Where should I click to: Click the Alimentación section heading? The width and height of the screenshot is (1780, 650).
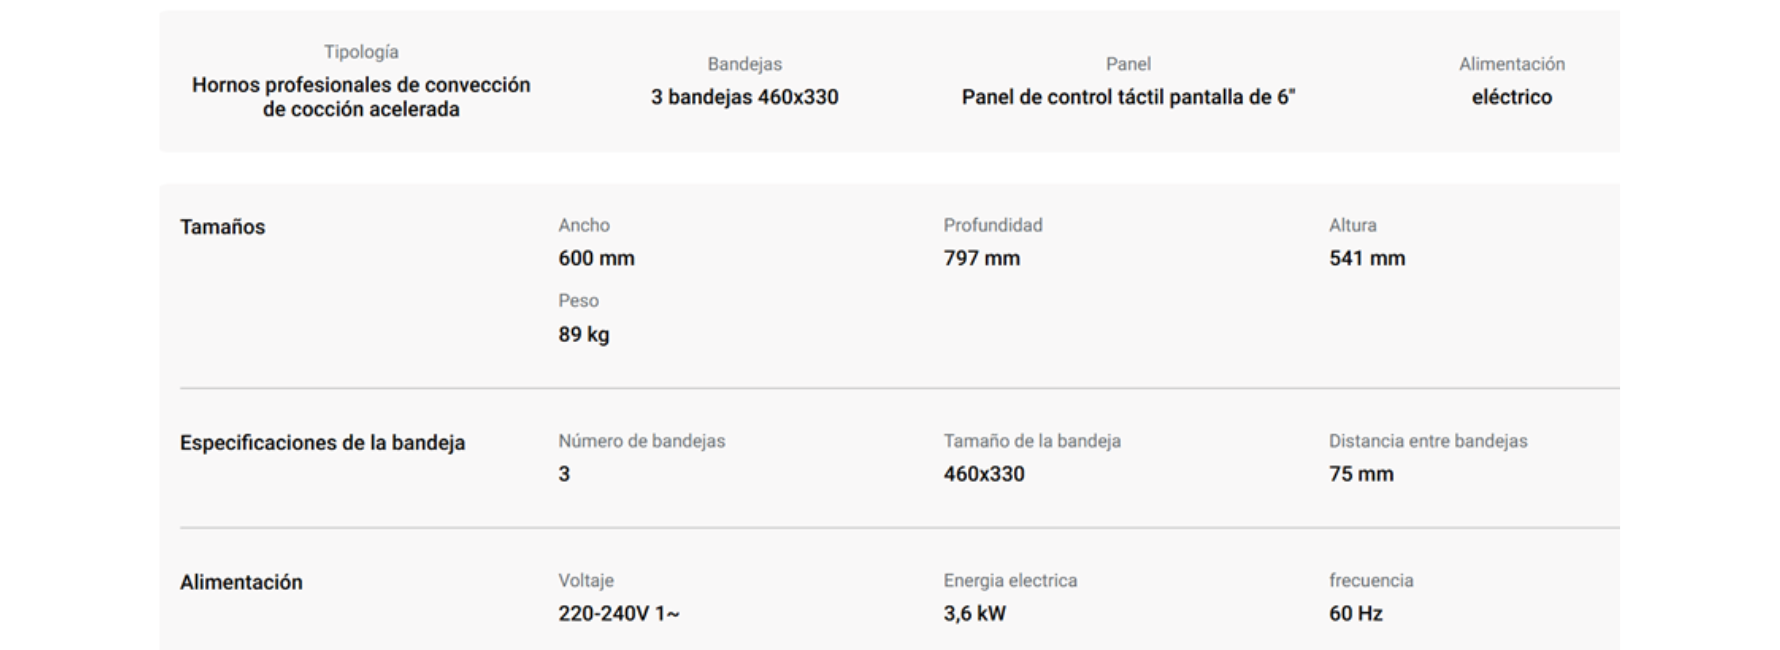tap(241, 582)
